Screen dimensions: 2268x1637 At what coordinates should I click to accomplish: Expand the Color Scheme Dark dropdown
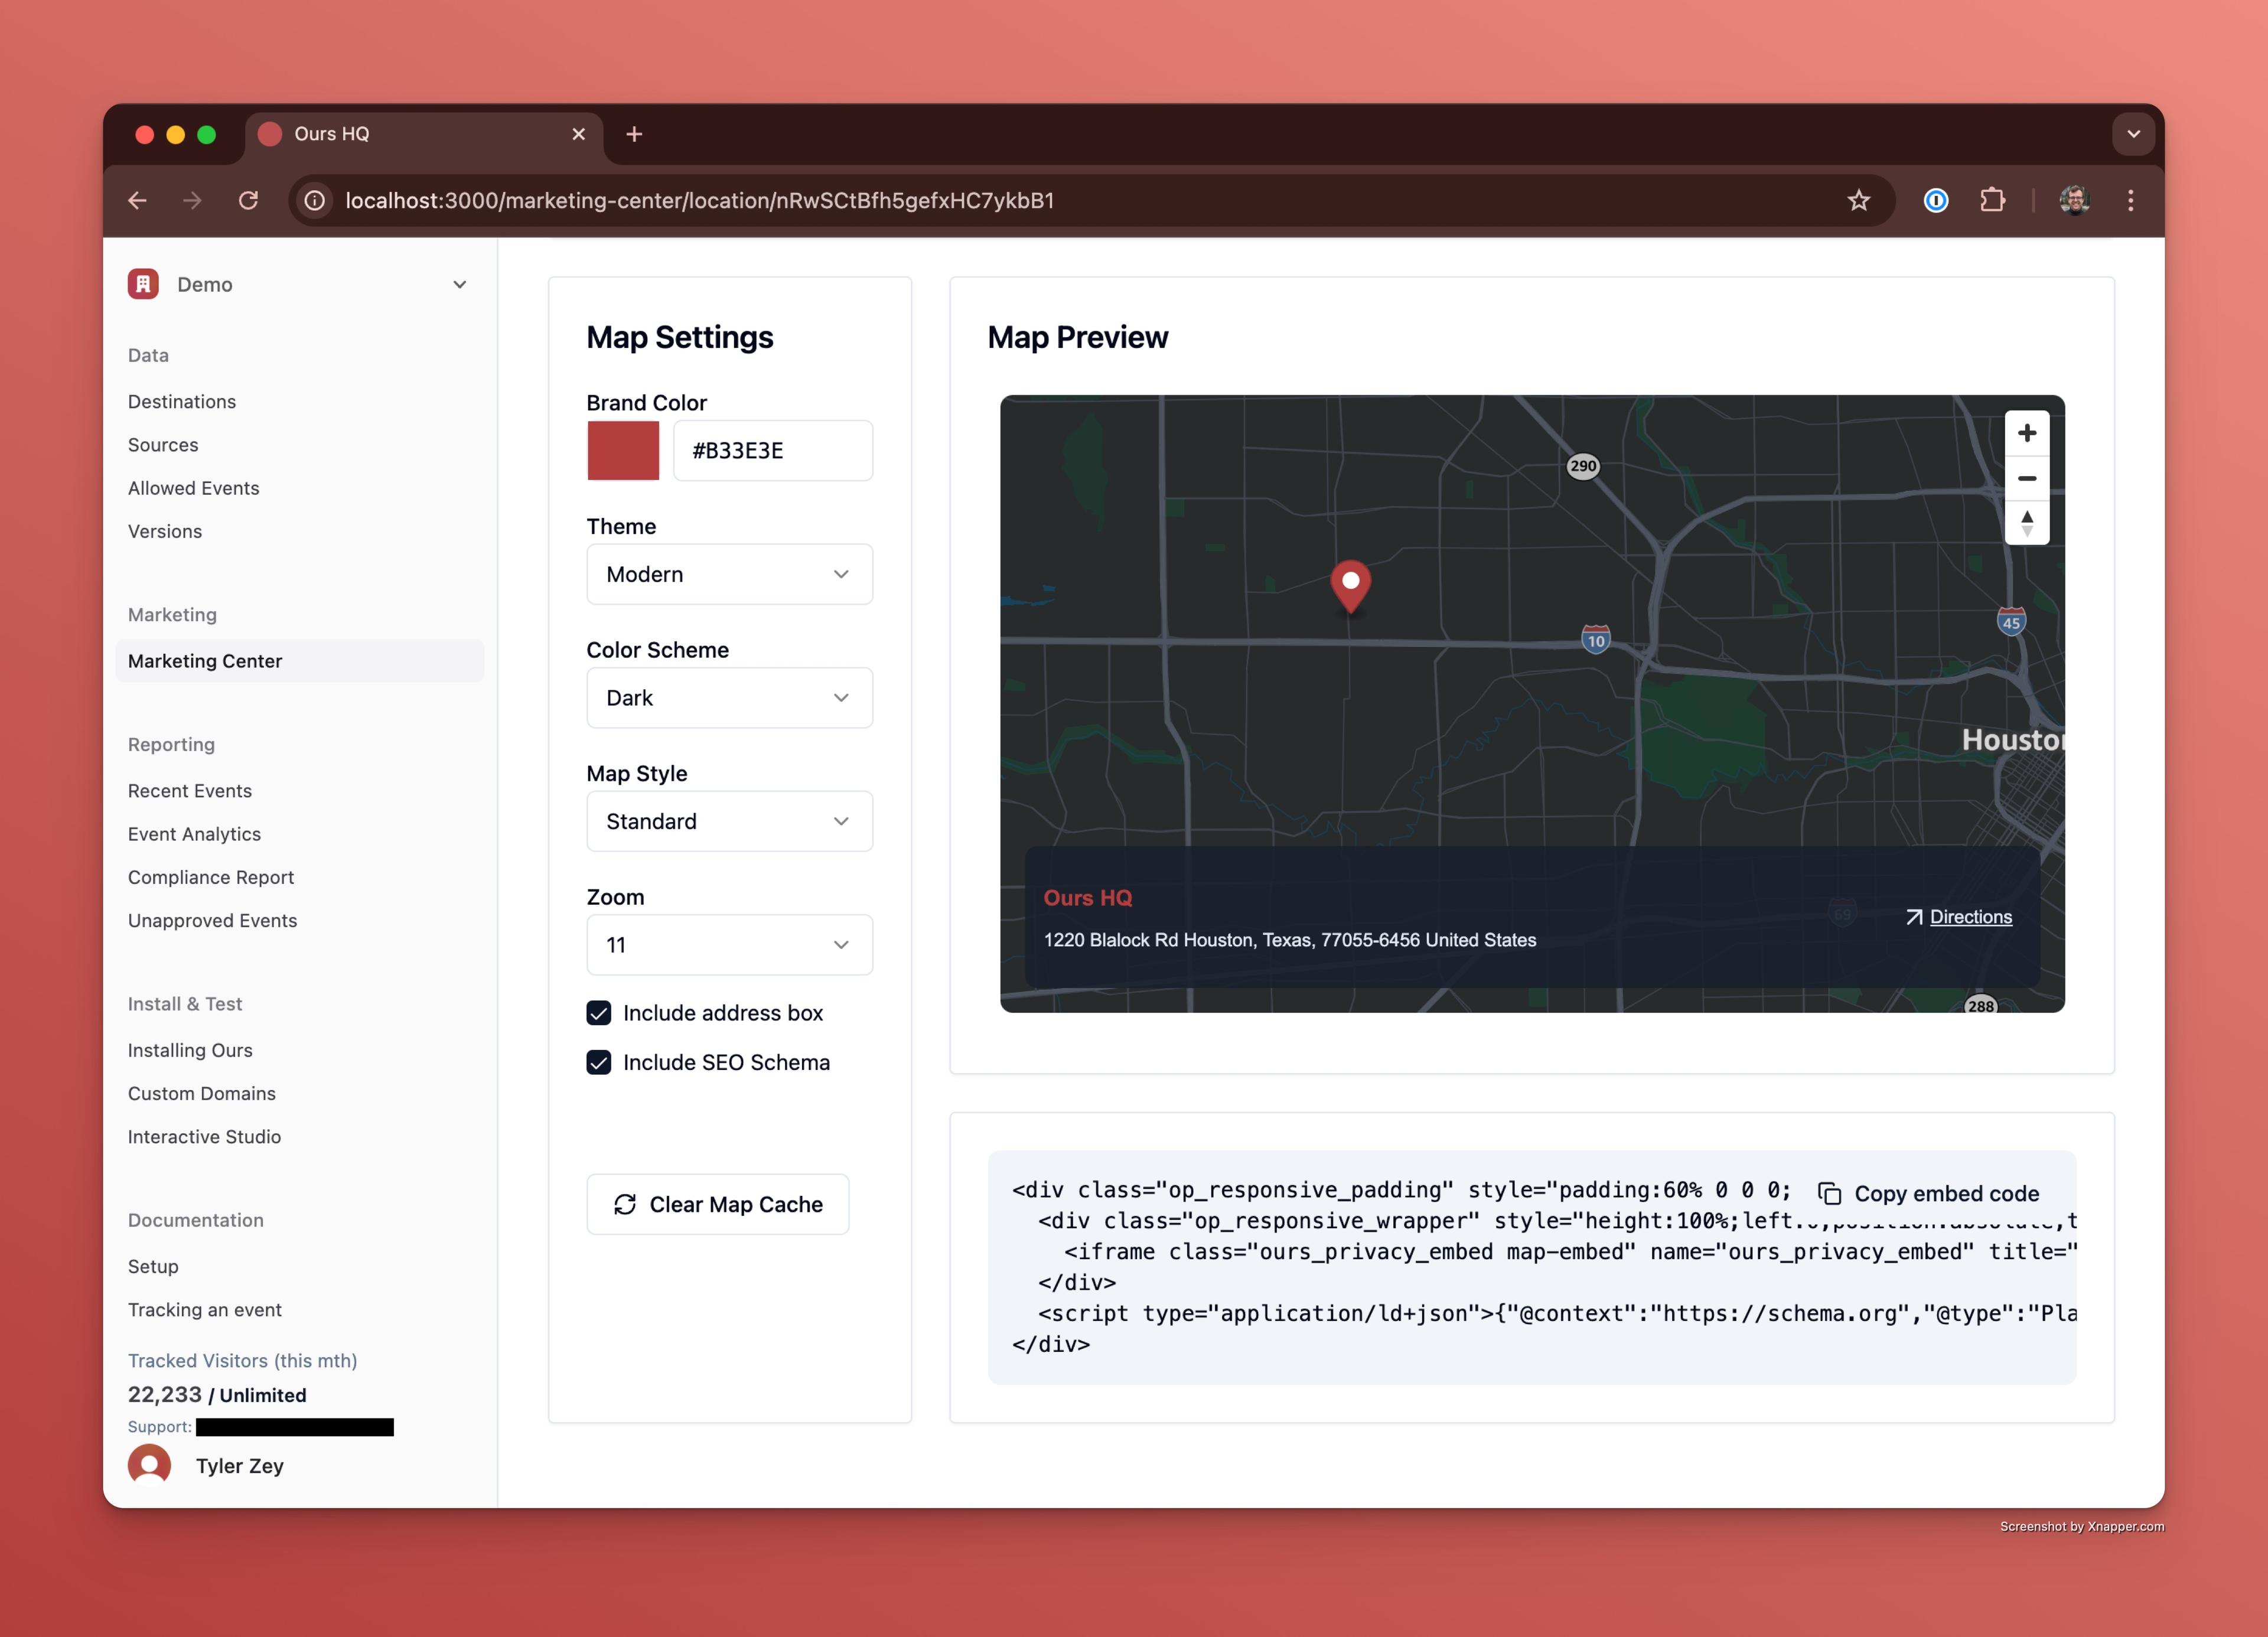(x=729, y=698)
